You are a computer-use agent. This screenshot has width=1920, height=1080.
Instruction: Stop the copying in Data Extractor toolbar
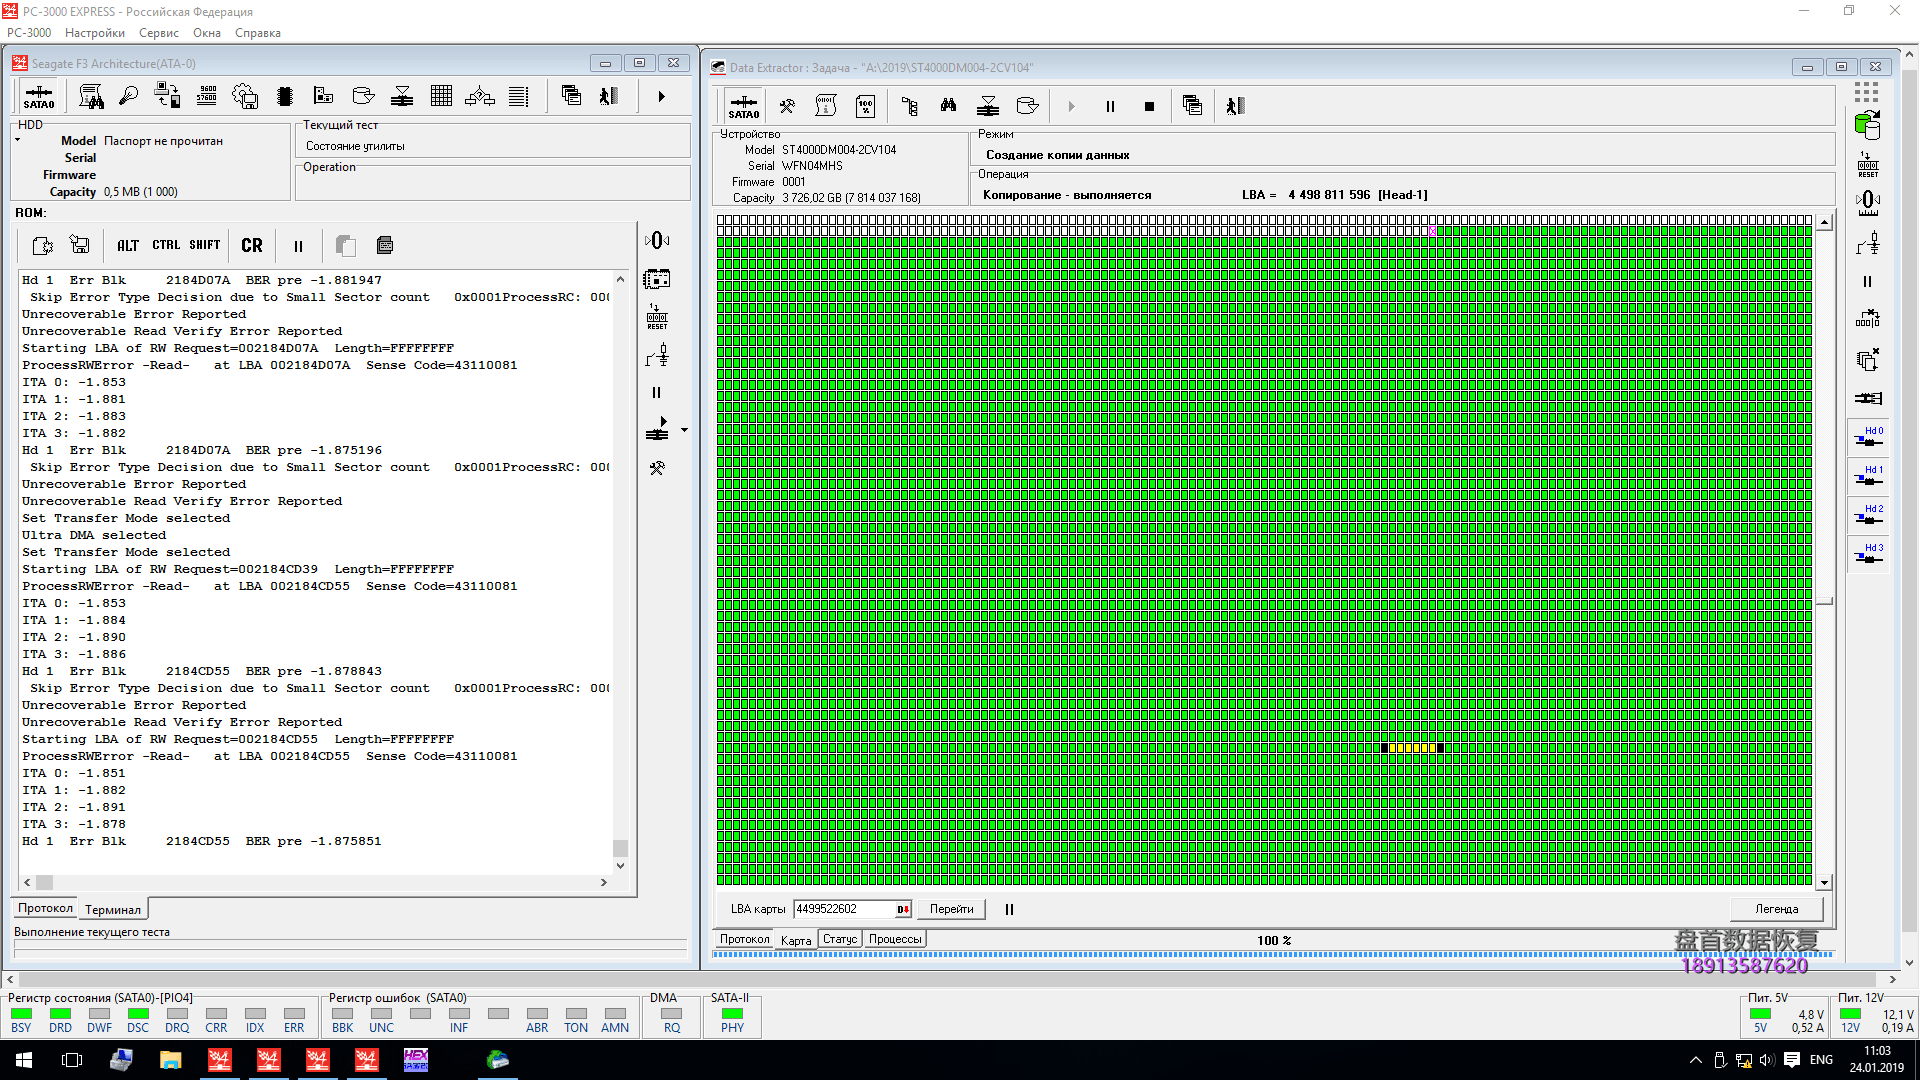point(1149,106)
